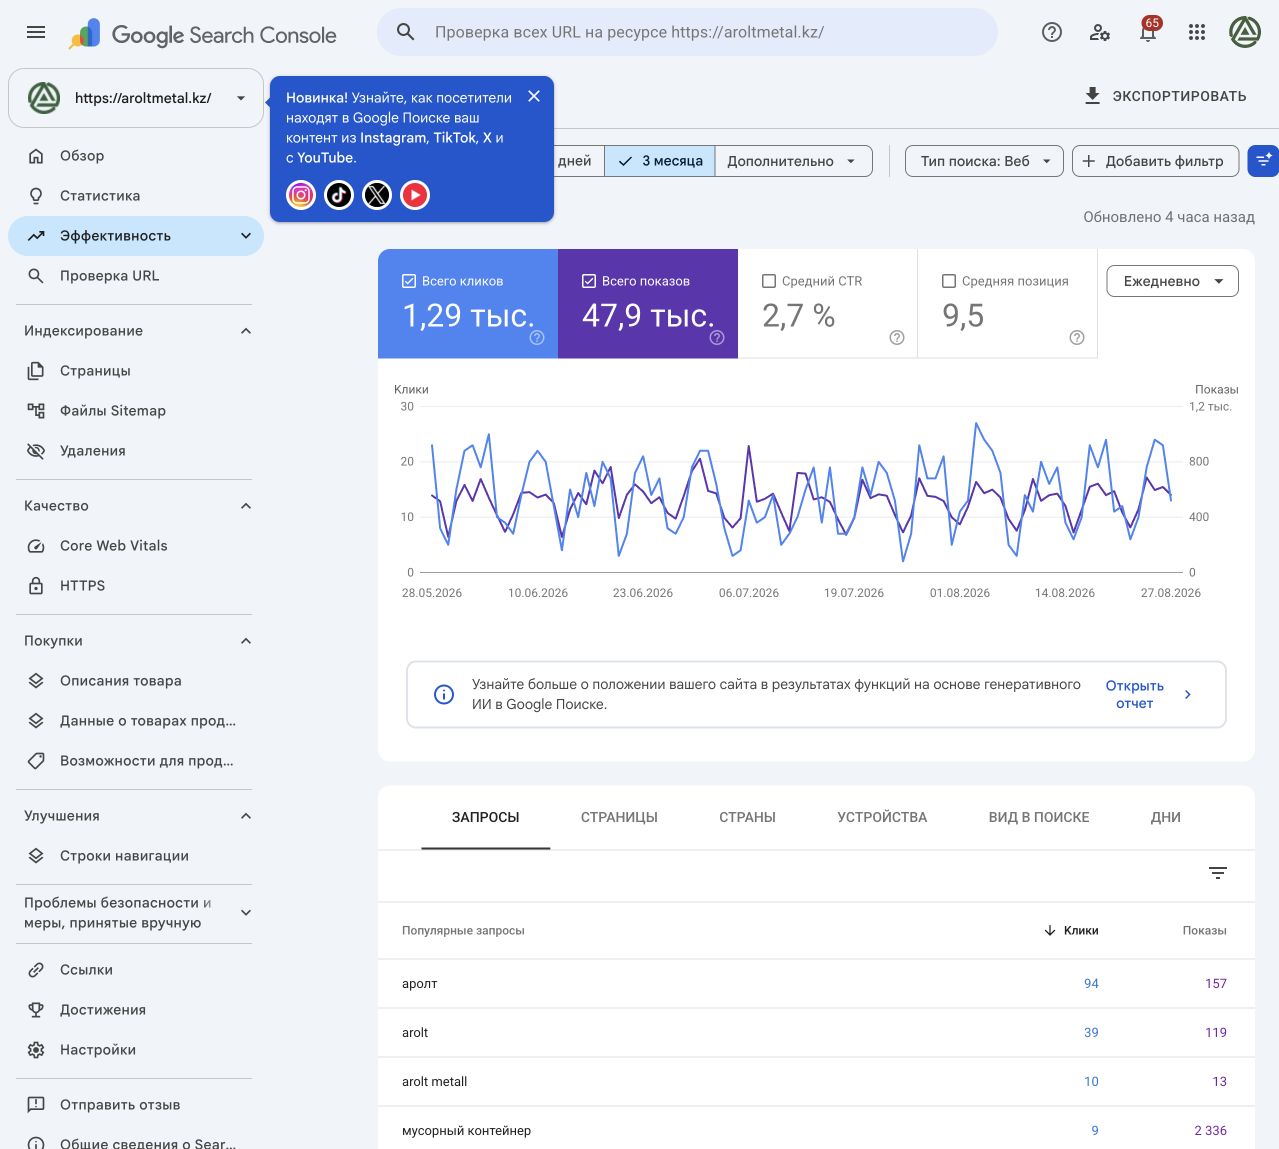Click Отправить отзыв in sidebar

[136, 1105]
